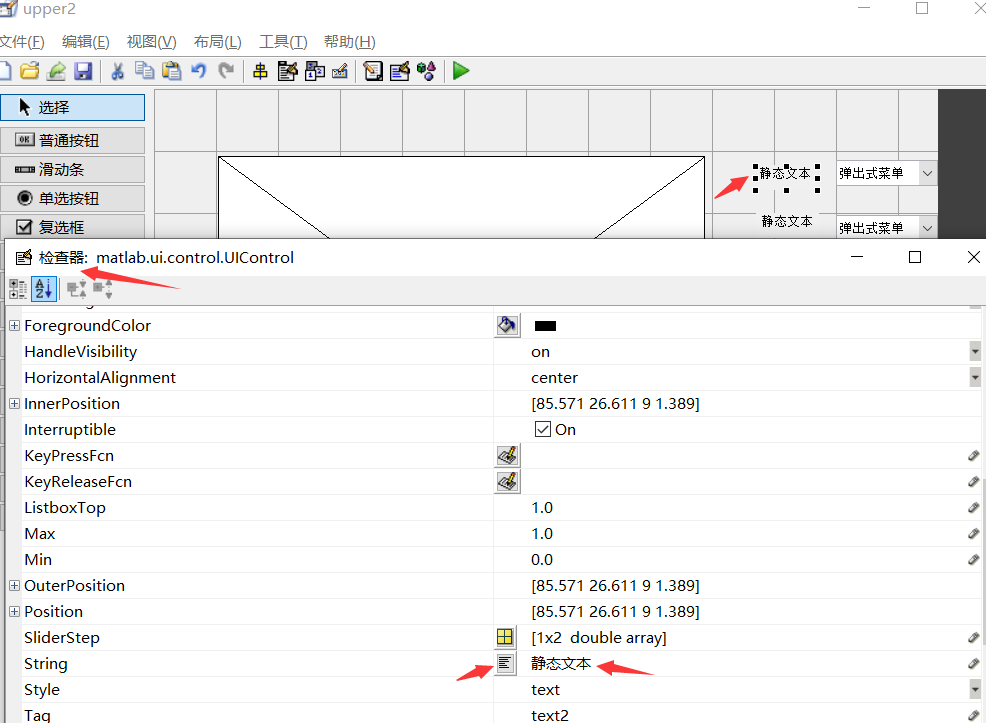Choose the 单选按钮 radio button component
This screenshot has height=723, width=986.
click(x=72, y=199)
